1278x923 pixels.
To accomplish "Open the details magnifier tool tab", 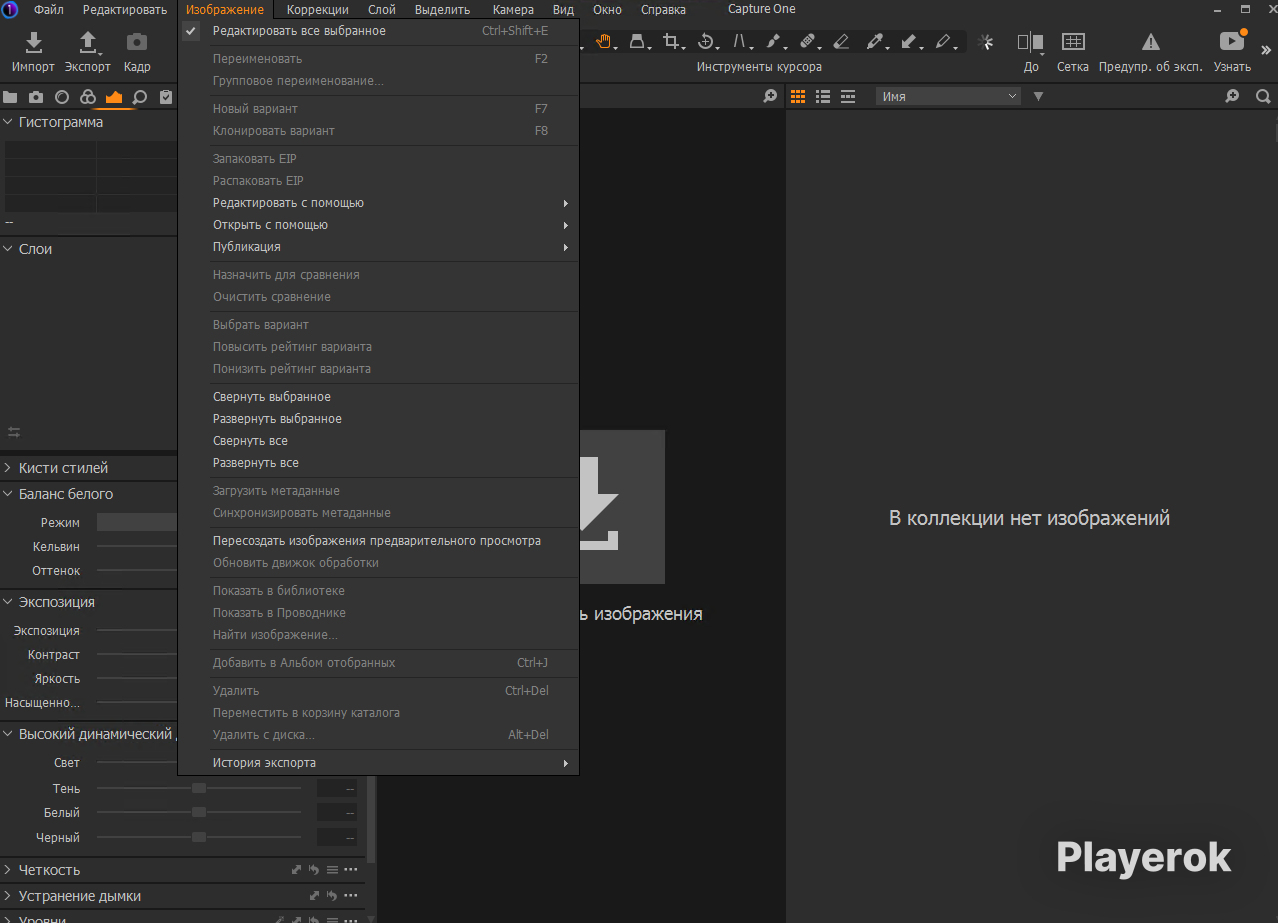I will tap(140, 97).
